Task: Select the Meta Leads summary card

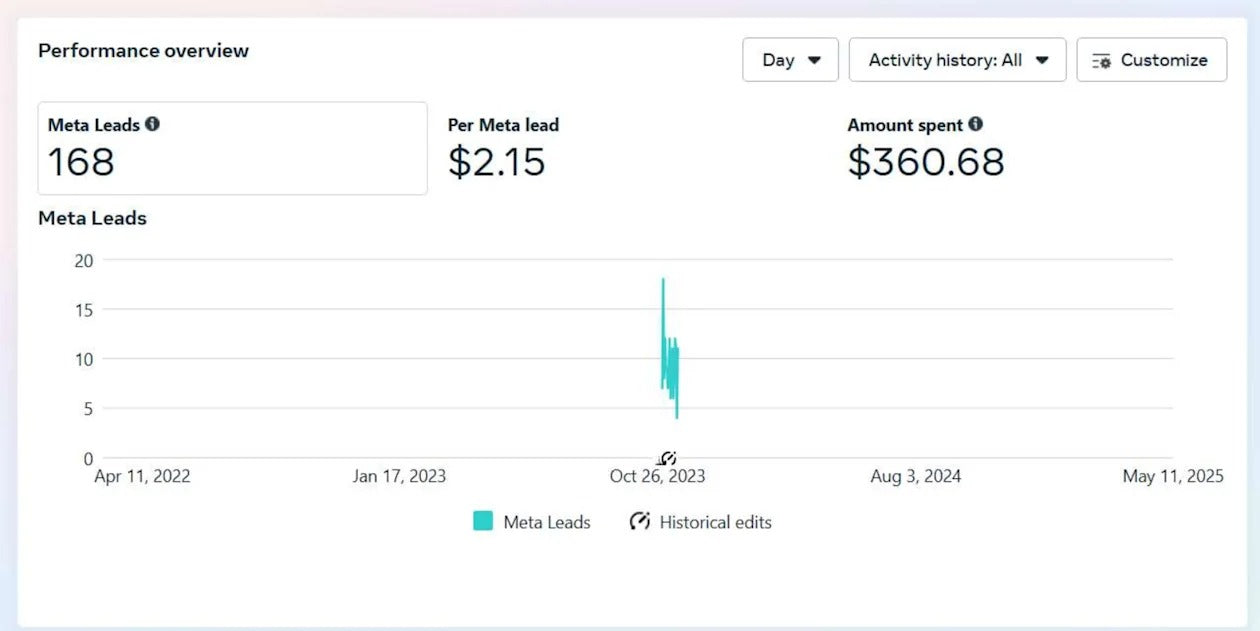Action: (x=232, y=148)
